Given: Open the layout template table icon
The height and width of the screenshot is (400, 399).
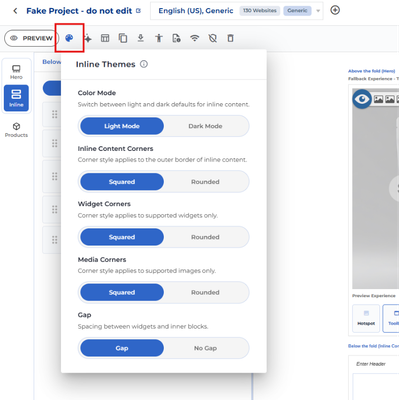Looking at the screenshot, I should pyautogui.click(x=105, y=38).
